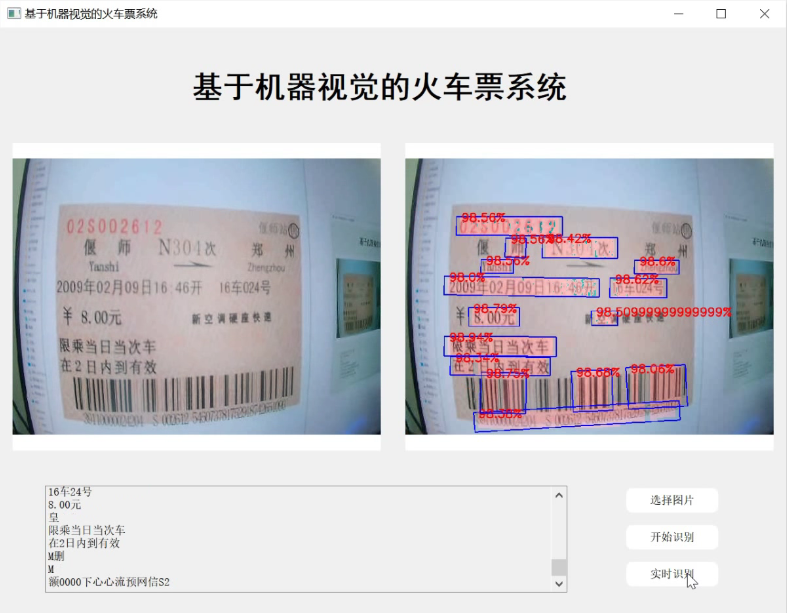Select the last result line ending with '网信S2'
The image size is (787, 613).
click(x=109, y=582)
